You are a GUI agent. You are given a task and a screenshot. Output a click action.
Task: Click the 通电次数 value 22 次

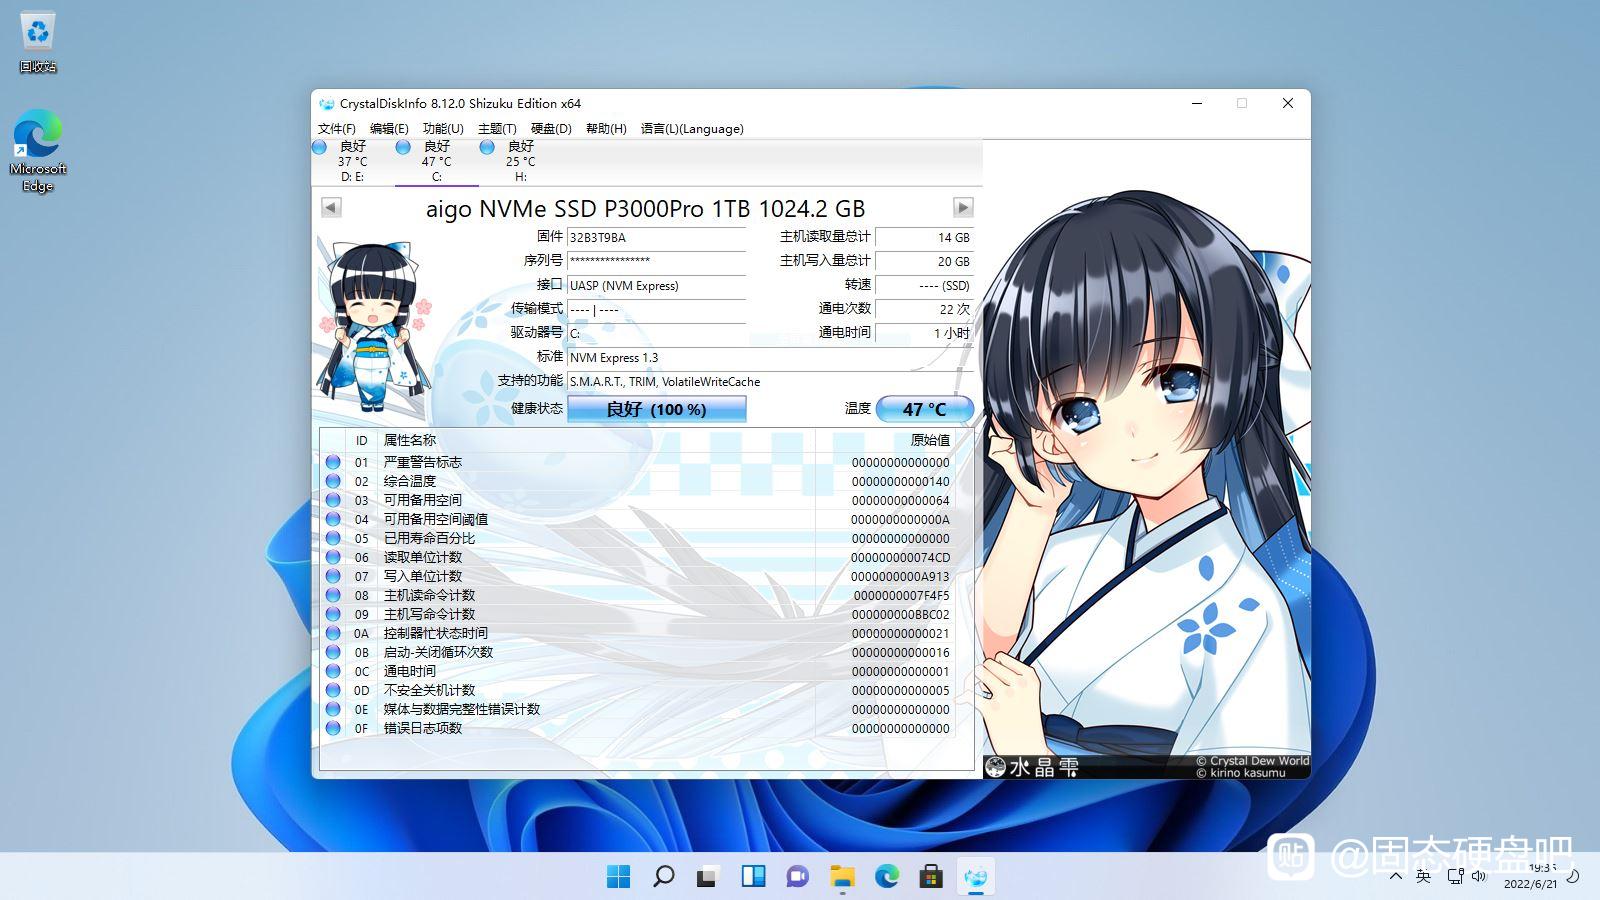coord(924,309)
